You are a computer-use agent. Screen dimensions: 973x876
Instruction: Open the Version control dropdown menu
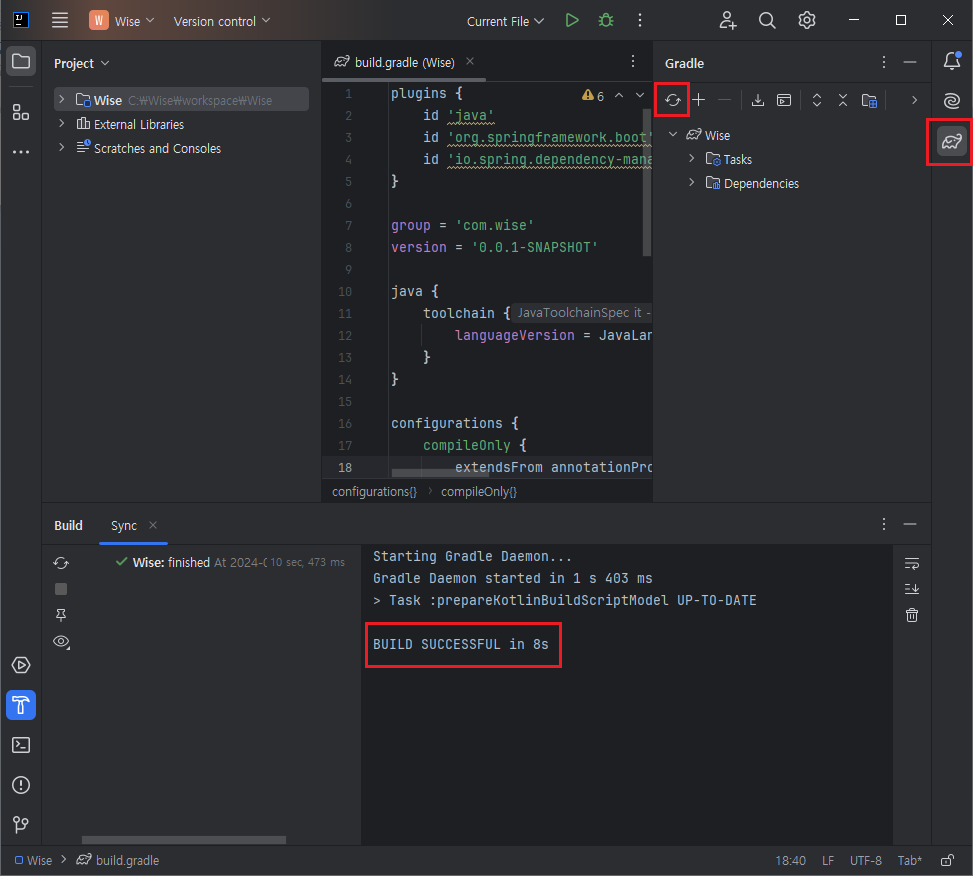[x=222, y=21]
